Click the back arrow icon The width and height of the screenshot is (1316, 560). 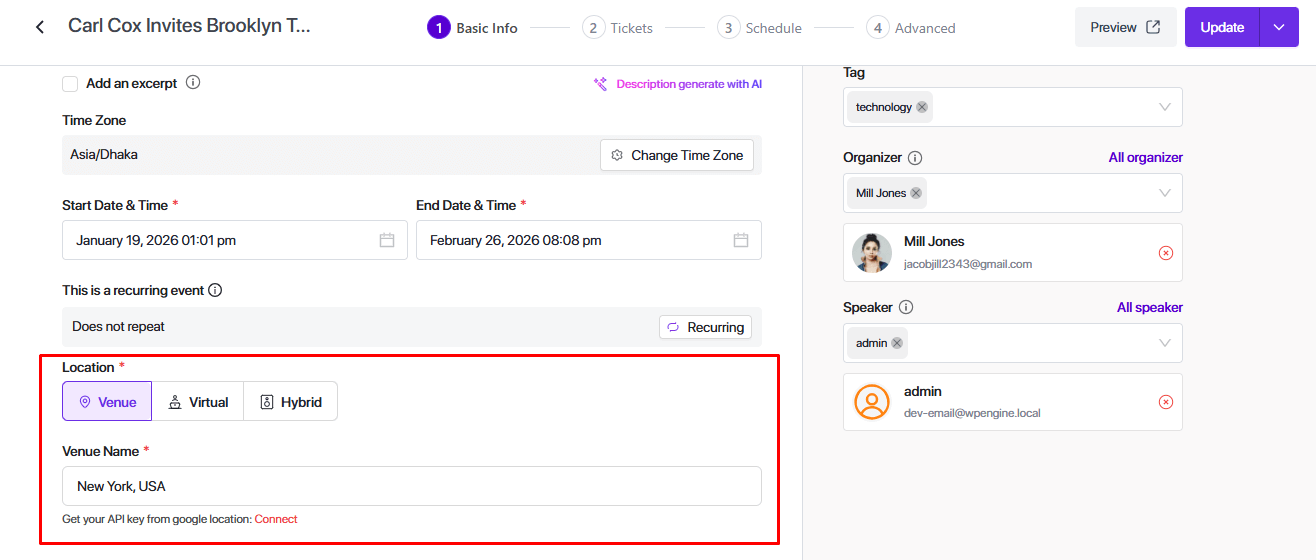point(40,27)
